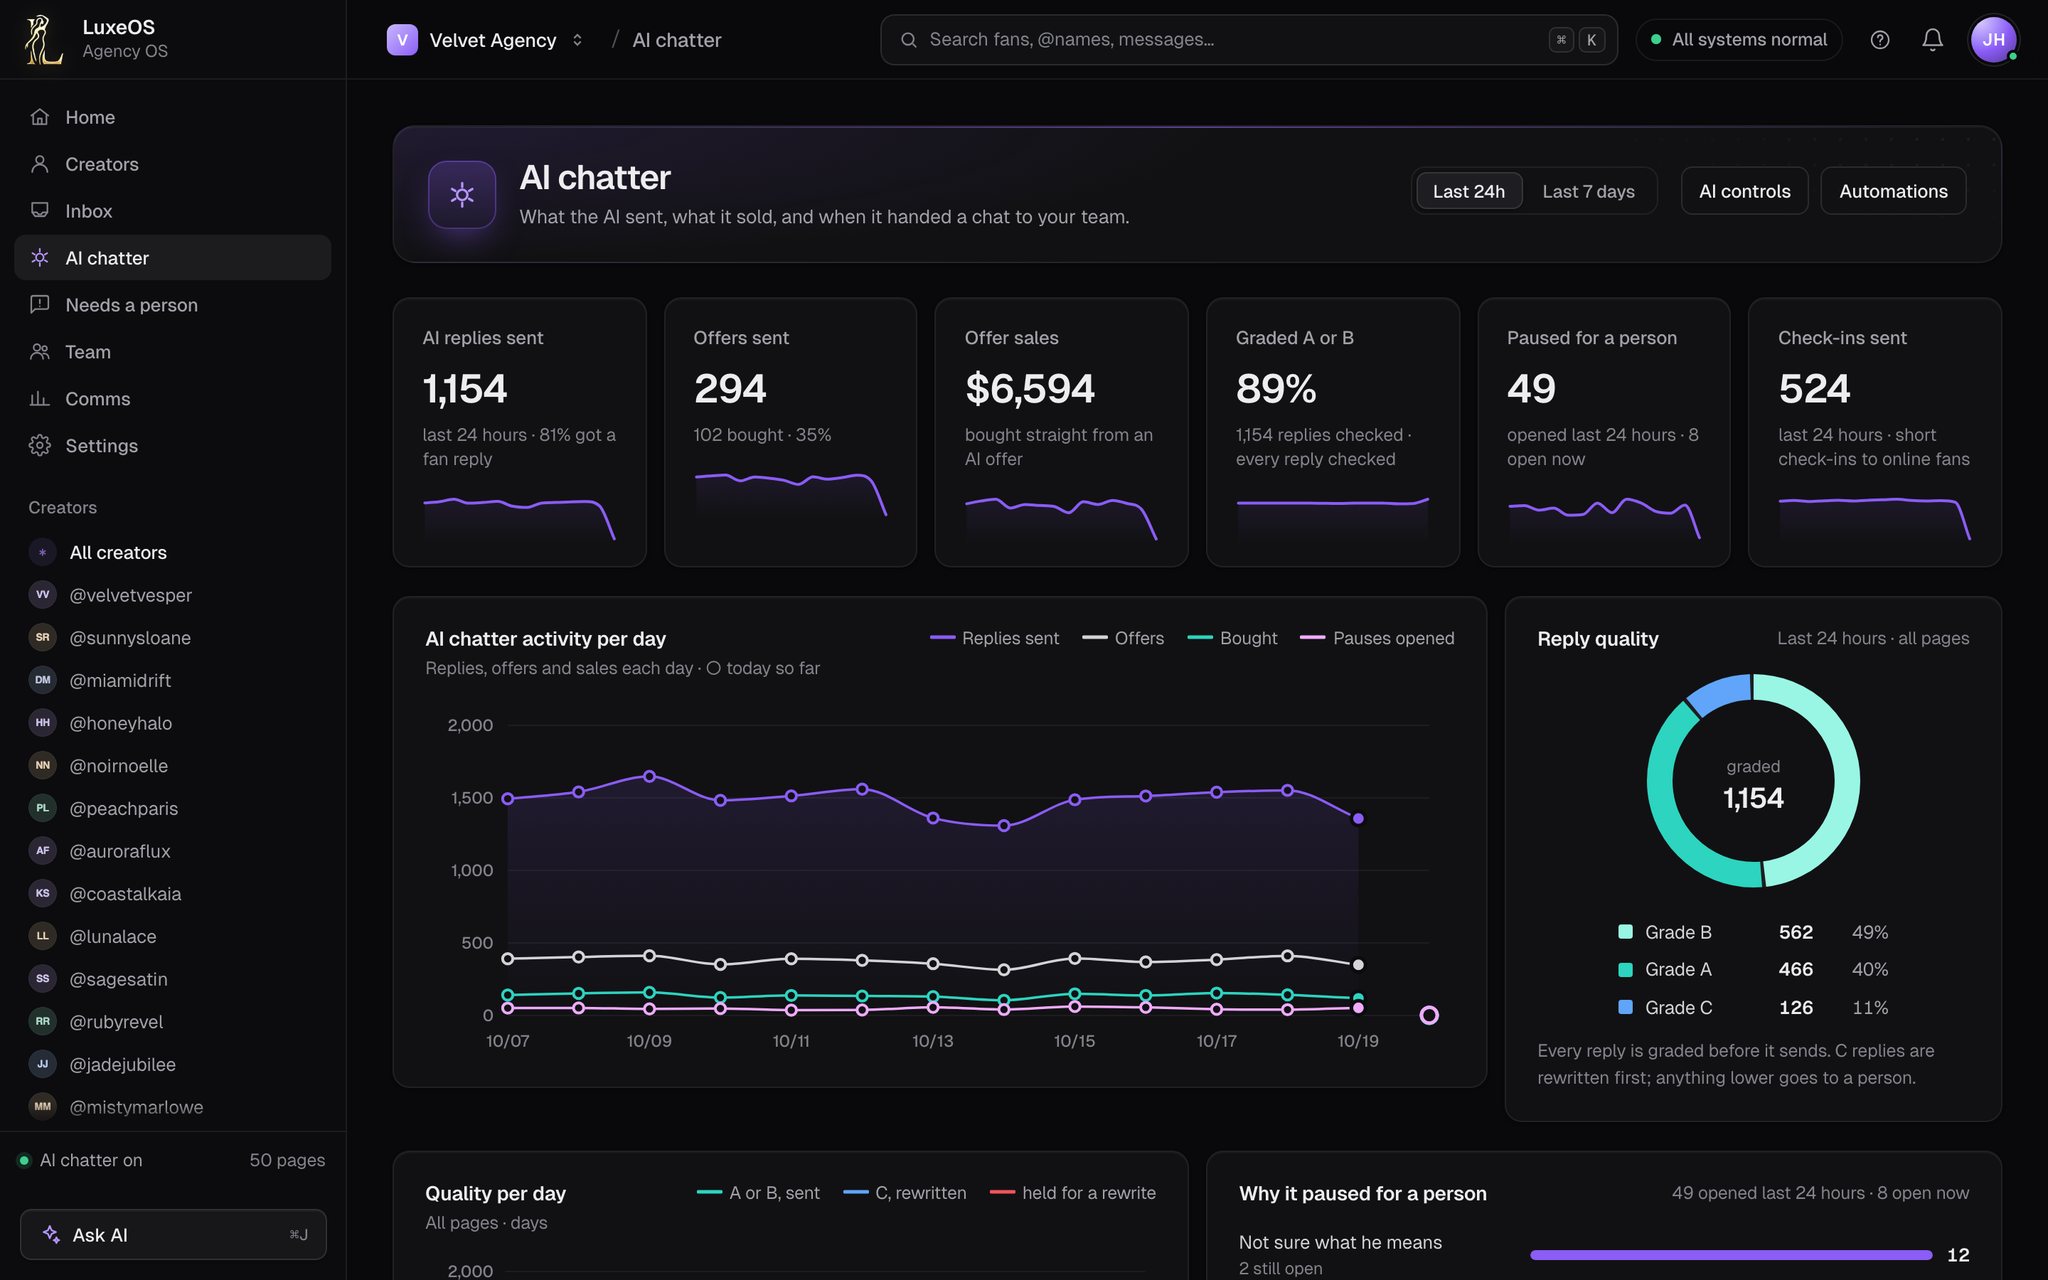This screenshot has width=2048, height=1280.
Task: Go to Creators in the sidebar
Action: [172, 164]
